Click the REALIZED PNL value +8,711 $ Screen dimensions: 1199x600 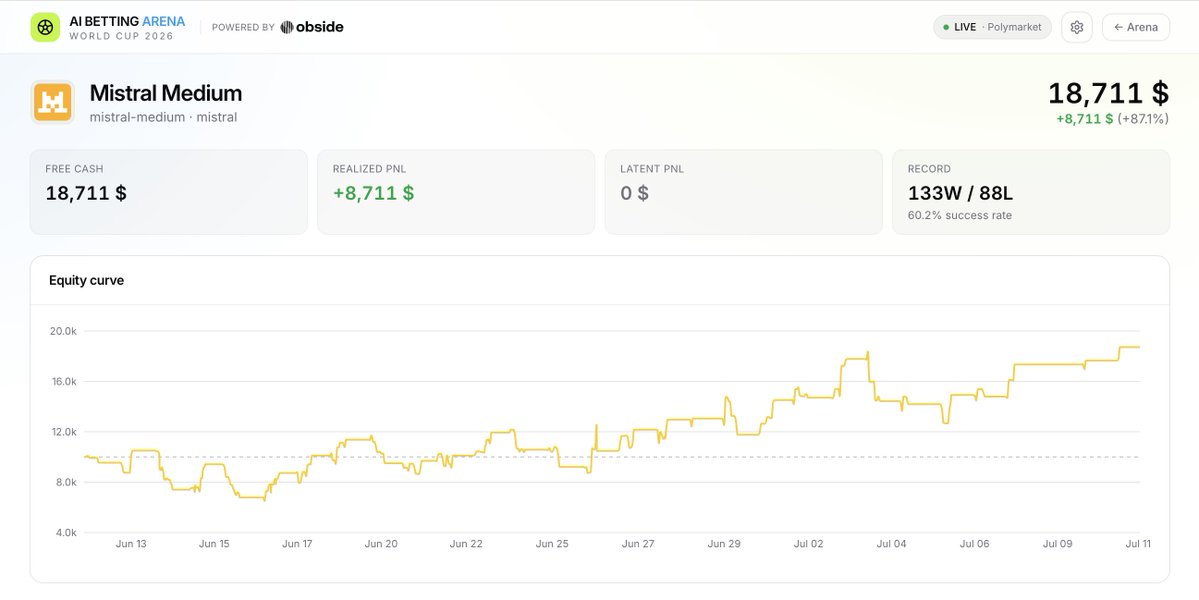point(373,193)
